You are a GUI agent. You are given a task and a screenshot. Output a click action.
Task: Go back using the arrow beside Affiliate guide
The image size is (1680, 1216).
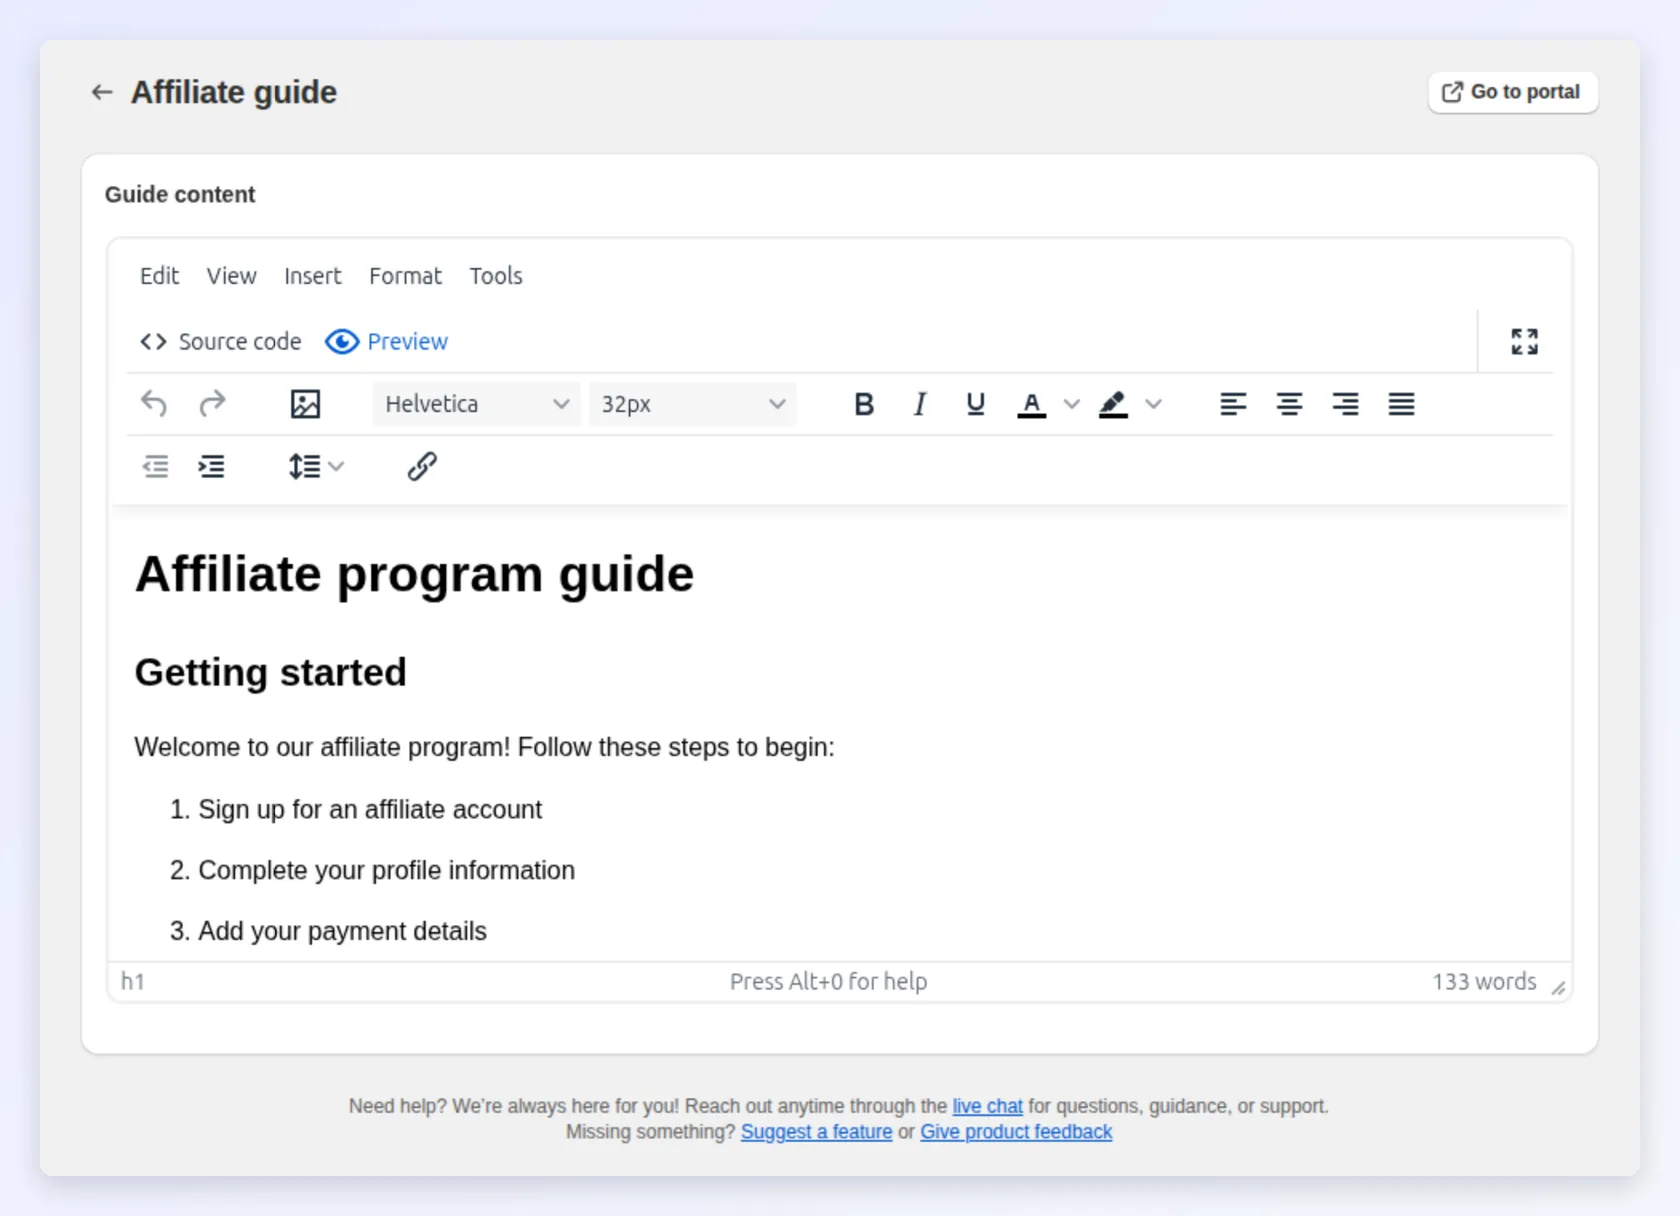pyautogui.click(x=102, y=92)
